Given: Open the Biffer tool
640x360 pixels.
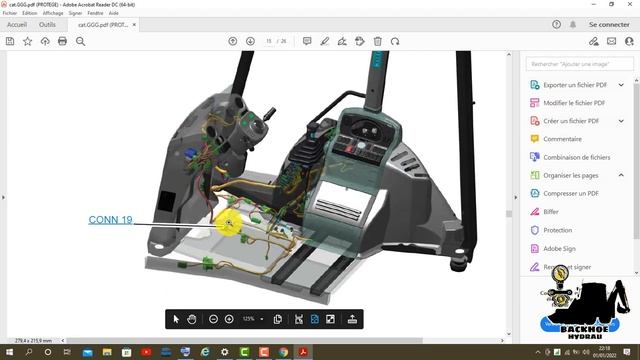Looking at the screenshot, I should [551, 211].
